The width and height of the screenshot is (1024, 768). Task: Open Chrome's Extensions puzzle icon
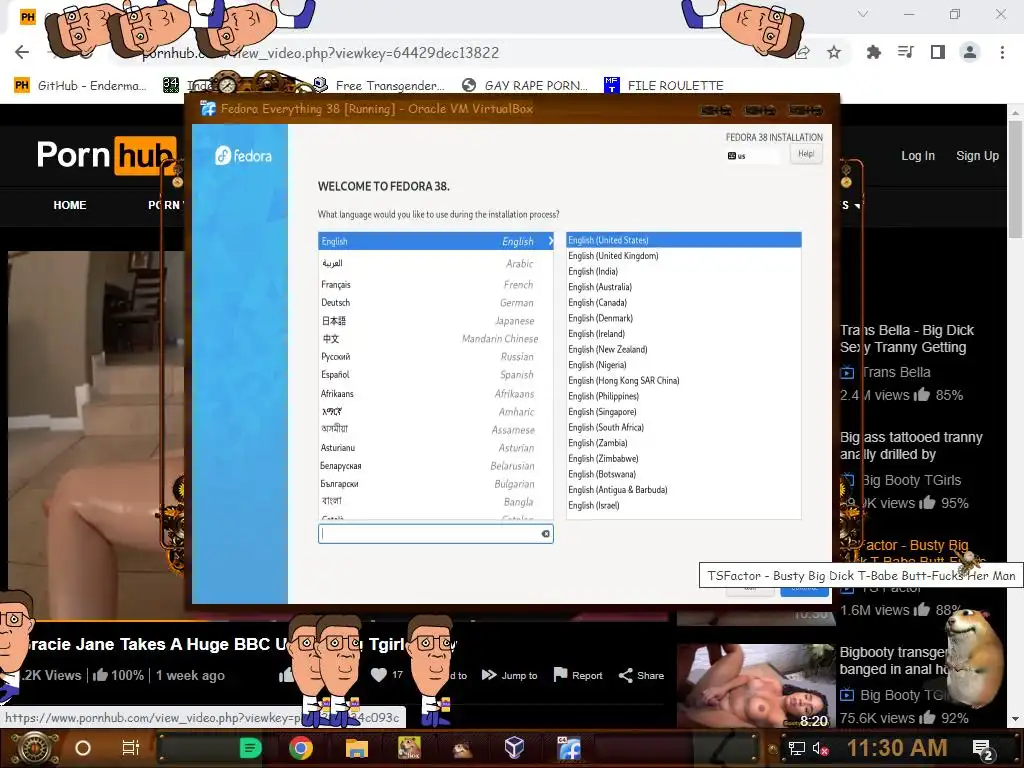click(x=873, y=52)
